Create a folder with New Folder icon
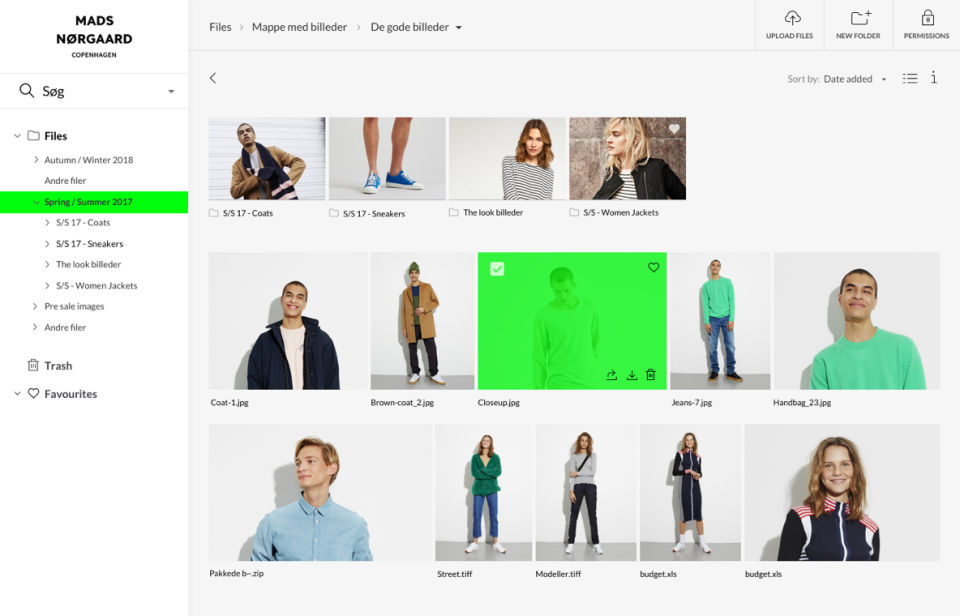Image resolution: width=960 pixels, height=616 pixels. (x=860, y=17)
